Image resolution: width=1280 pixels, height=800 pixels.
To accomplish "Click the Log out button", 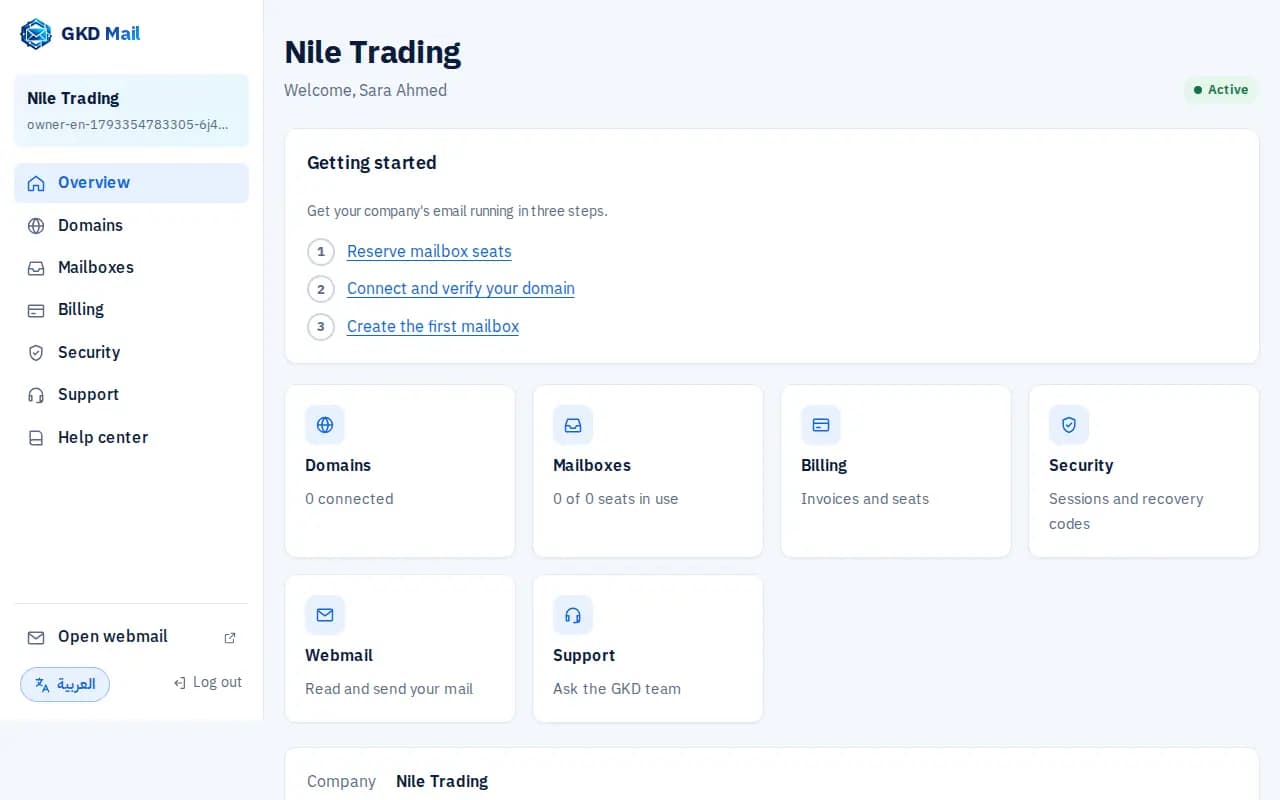I will tap(208, 683).
